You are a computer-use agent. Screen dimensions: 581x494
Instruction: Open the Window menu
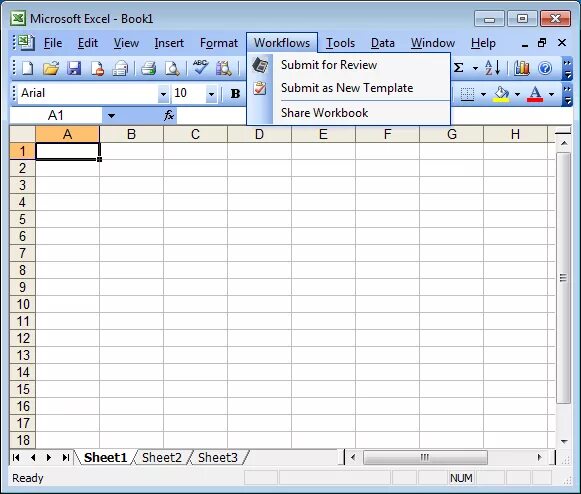pos(432,43)
